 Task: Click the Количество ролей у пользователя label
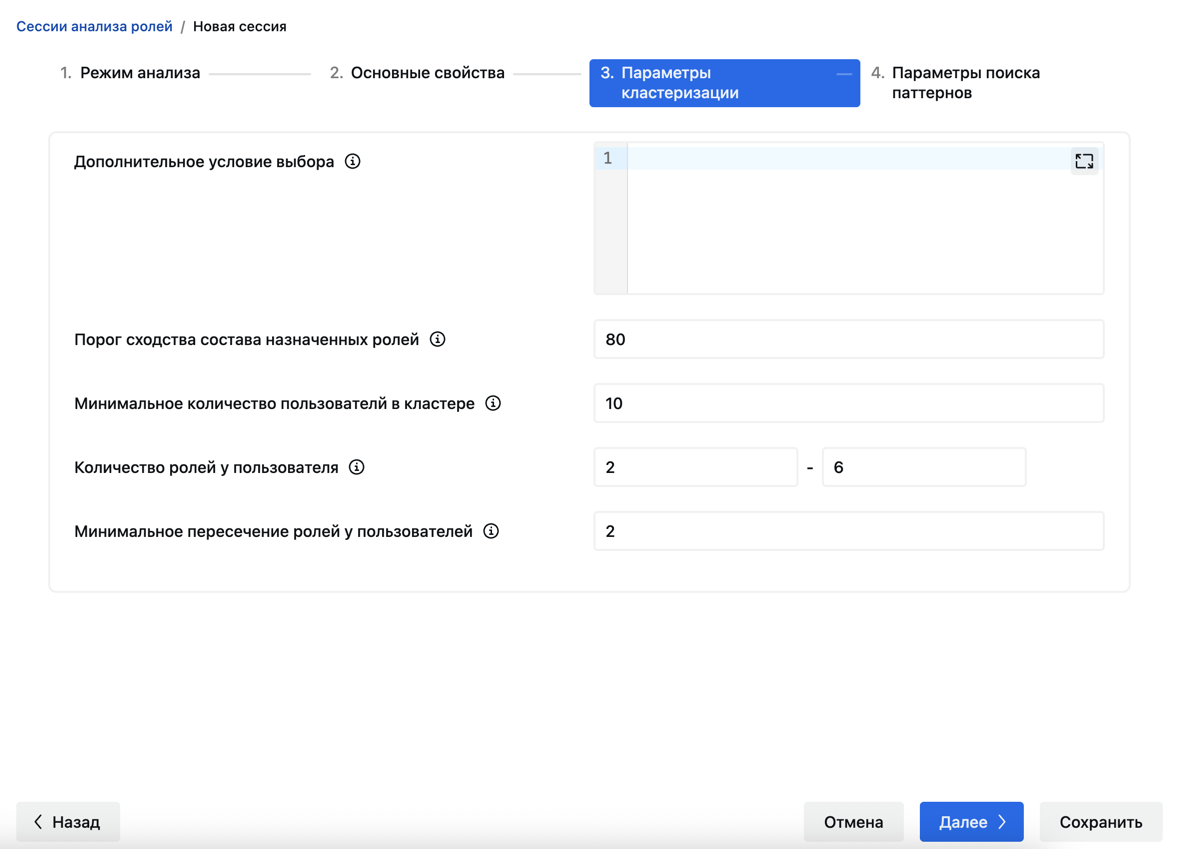point(206,467)
